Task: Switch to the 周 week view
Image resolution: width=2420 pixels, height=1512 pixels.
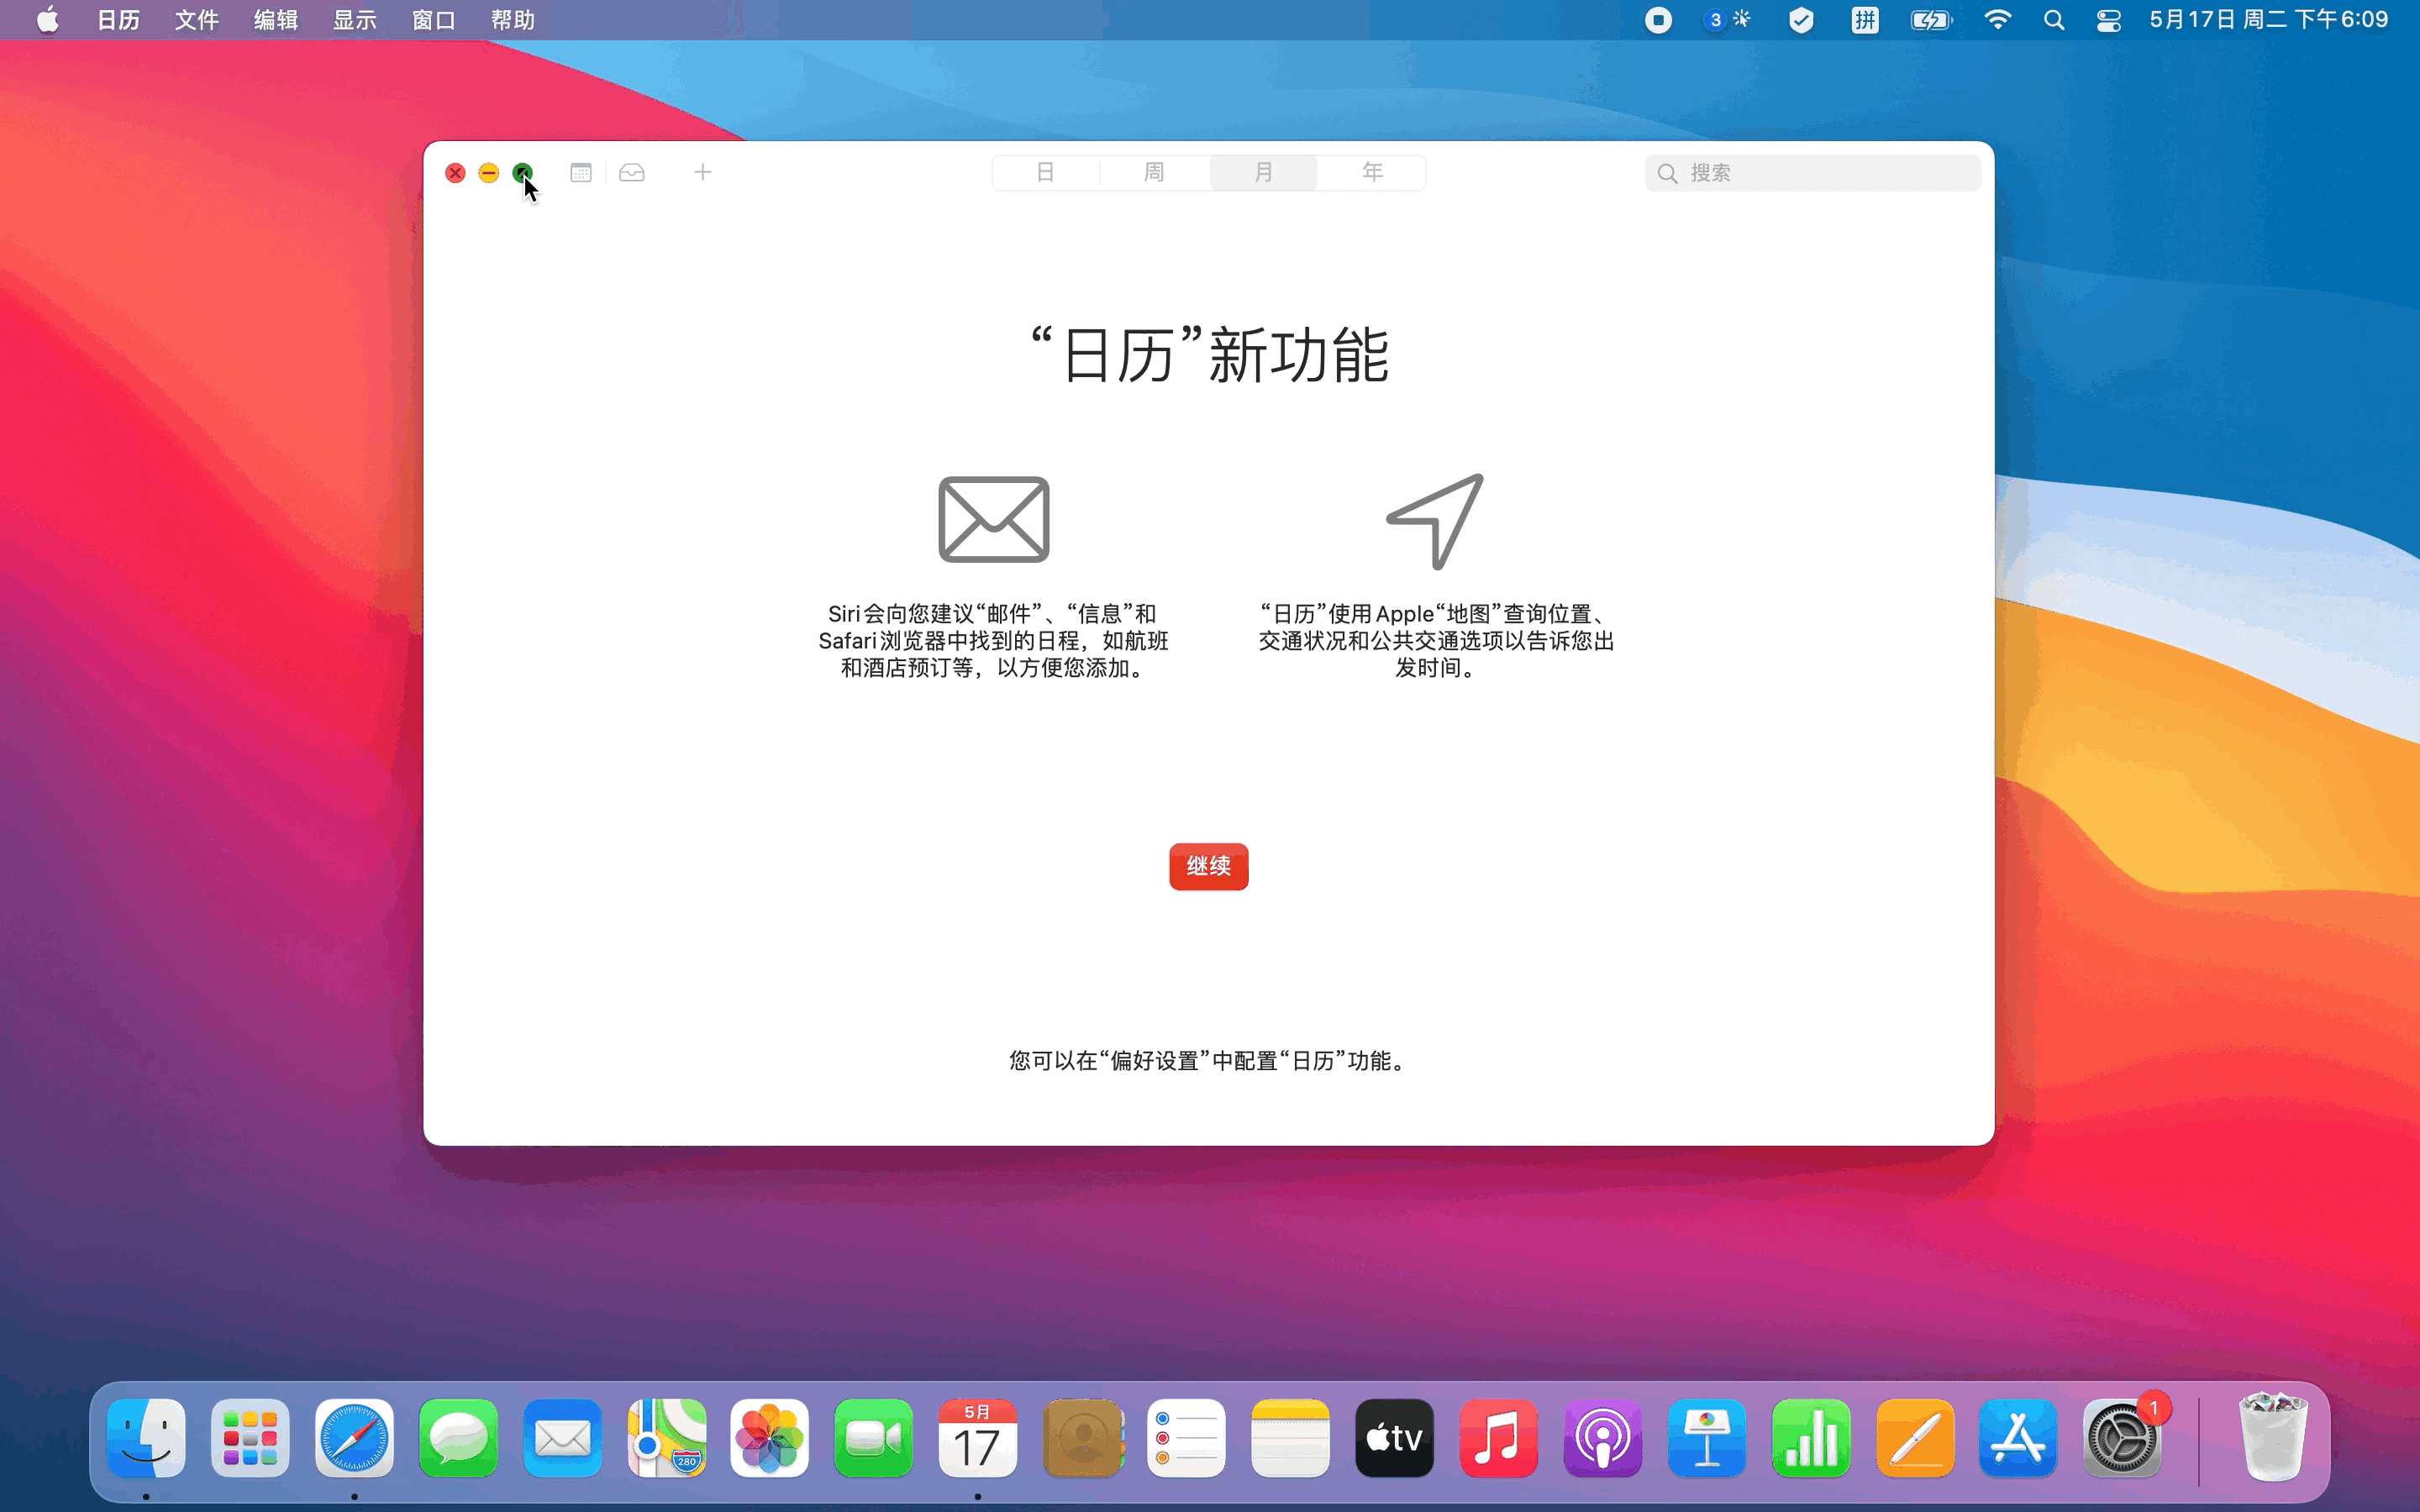Action: (x=1154, y=173)
